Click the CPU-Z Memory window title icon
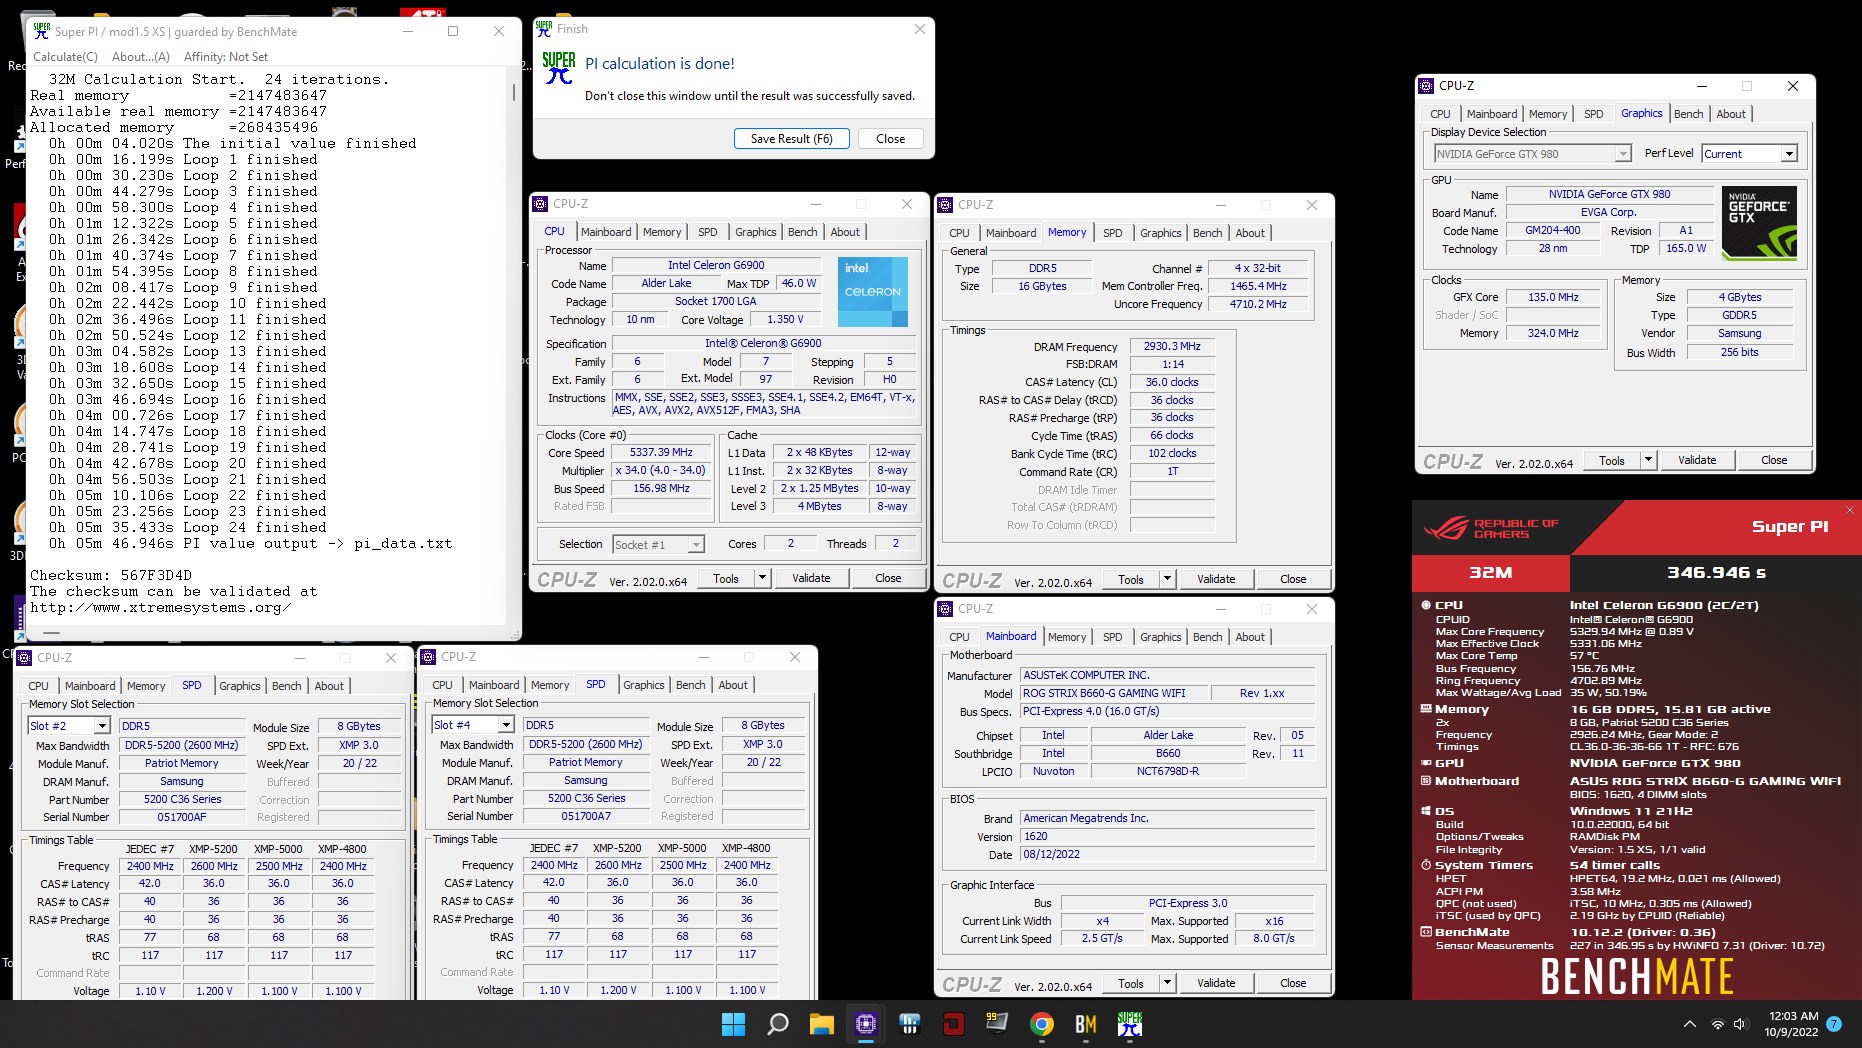The height and width of the screenshot is (1048, 1862). pos(945,205)
